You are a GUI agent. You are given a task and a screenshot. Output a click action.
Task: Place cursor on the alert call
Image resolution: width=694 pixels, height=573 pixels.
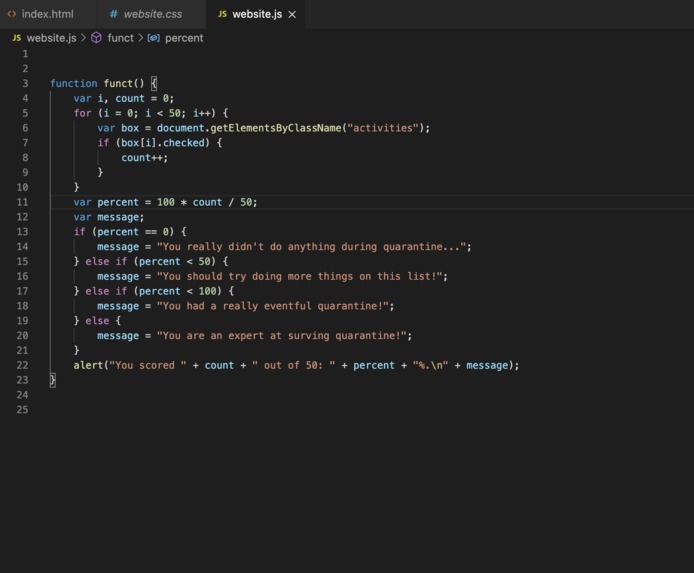(88, 365)
